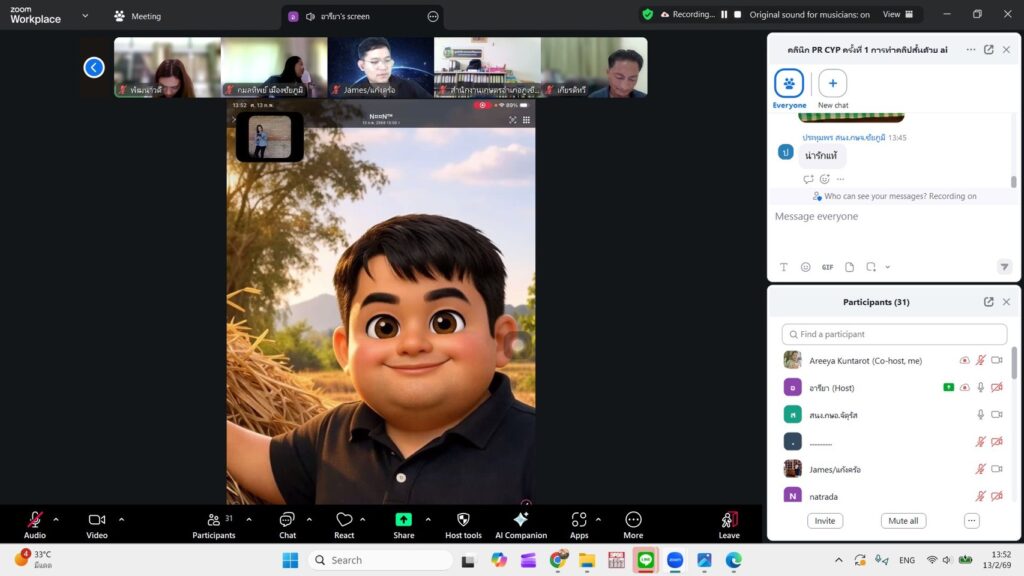This screenshot has height=576, width=1024.
Task: Pause the recording in top bar
Action: [x=724, y=15]
